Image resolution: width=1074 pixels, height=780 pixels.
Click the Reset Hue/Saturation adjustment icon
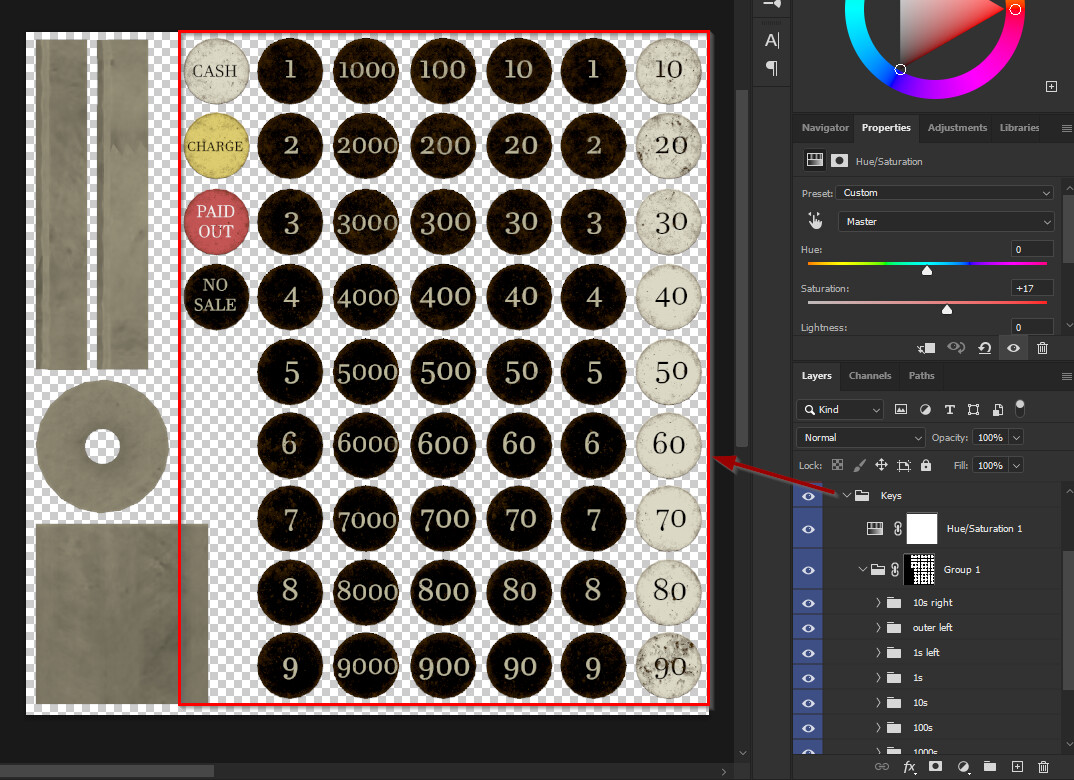tap(984, 348)
